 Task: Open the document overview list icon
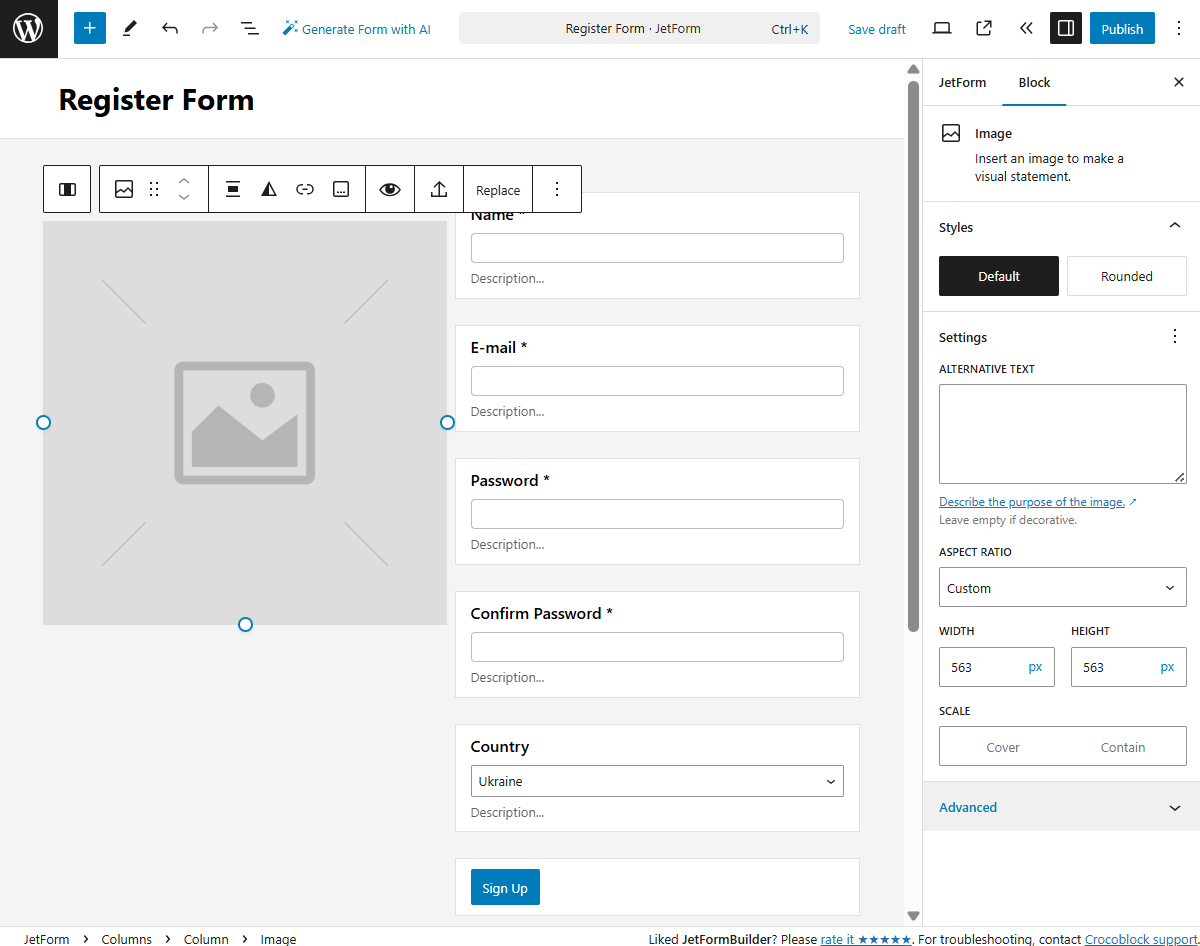pyautogui.click(x=249, y=28)
